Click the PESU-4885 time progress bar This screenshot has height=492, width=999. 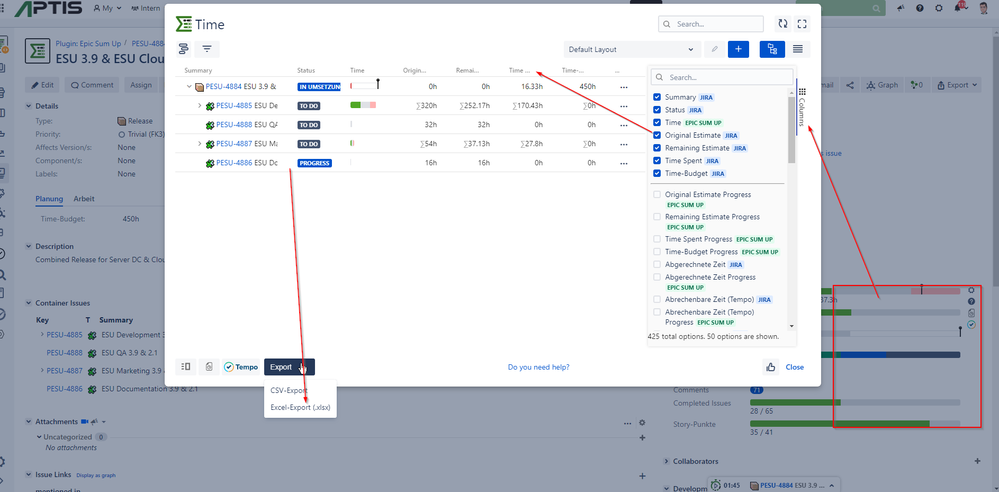363,105
